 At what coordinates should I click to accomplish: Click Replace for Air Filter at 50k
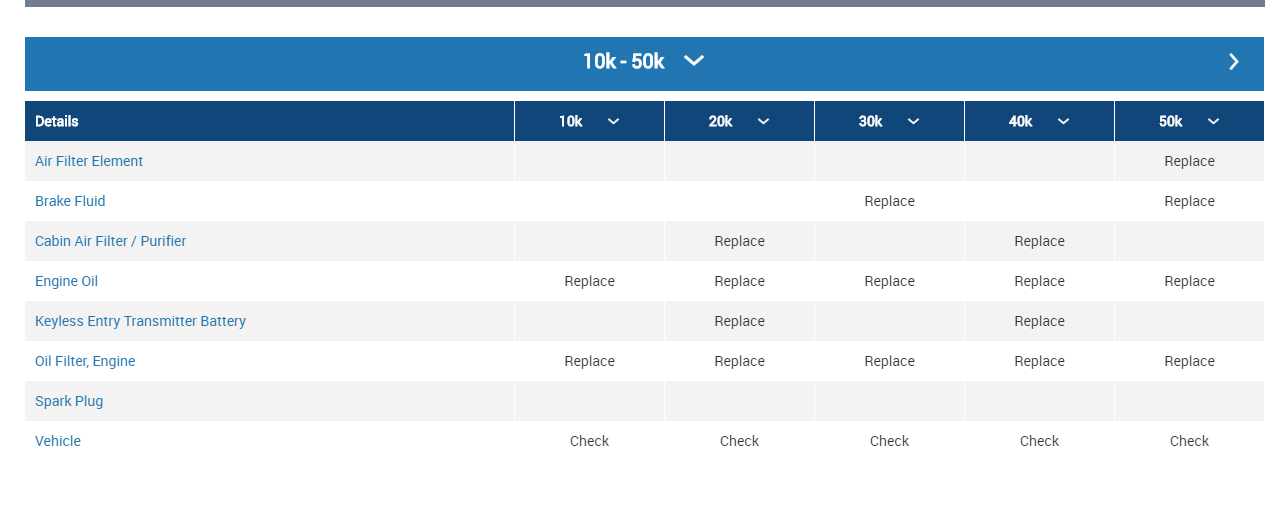[1189, 161]
